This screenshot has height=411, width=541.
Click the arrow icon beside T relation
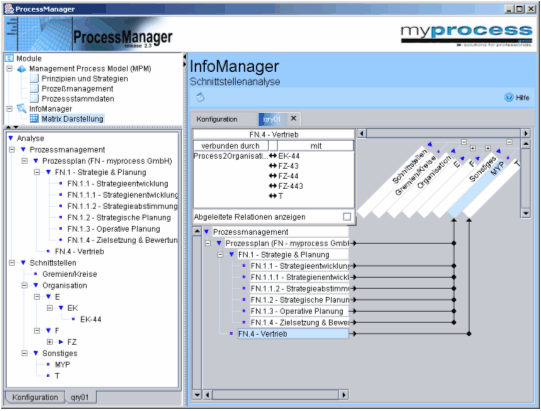point(273,196)
